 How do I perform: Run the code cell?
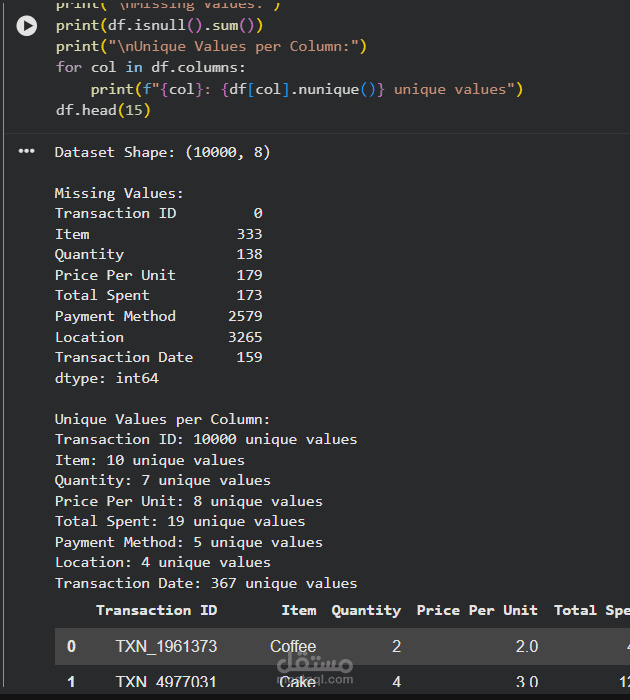point(27,26)
